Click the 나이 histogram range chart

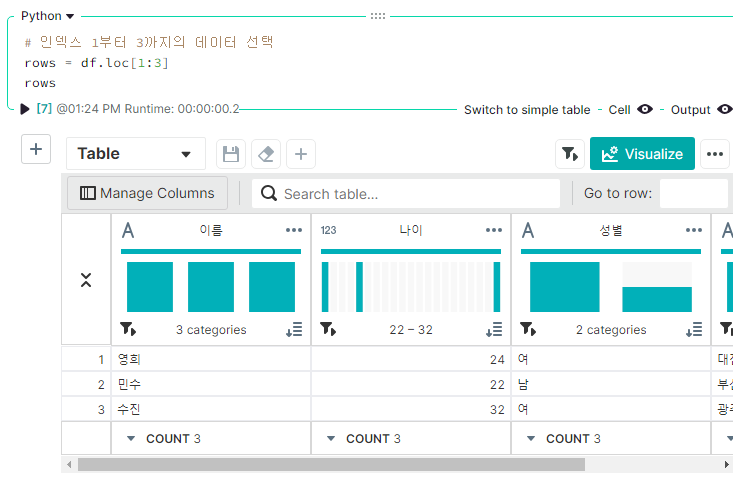pyautogui.click(x=411, y=287)
